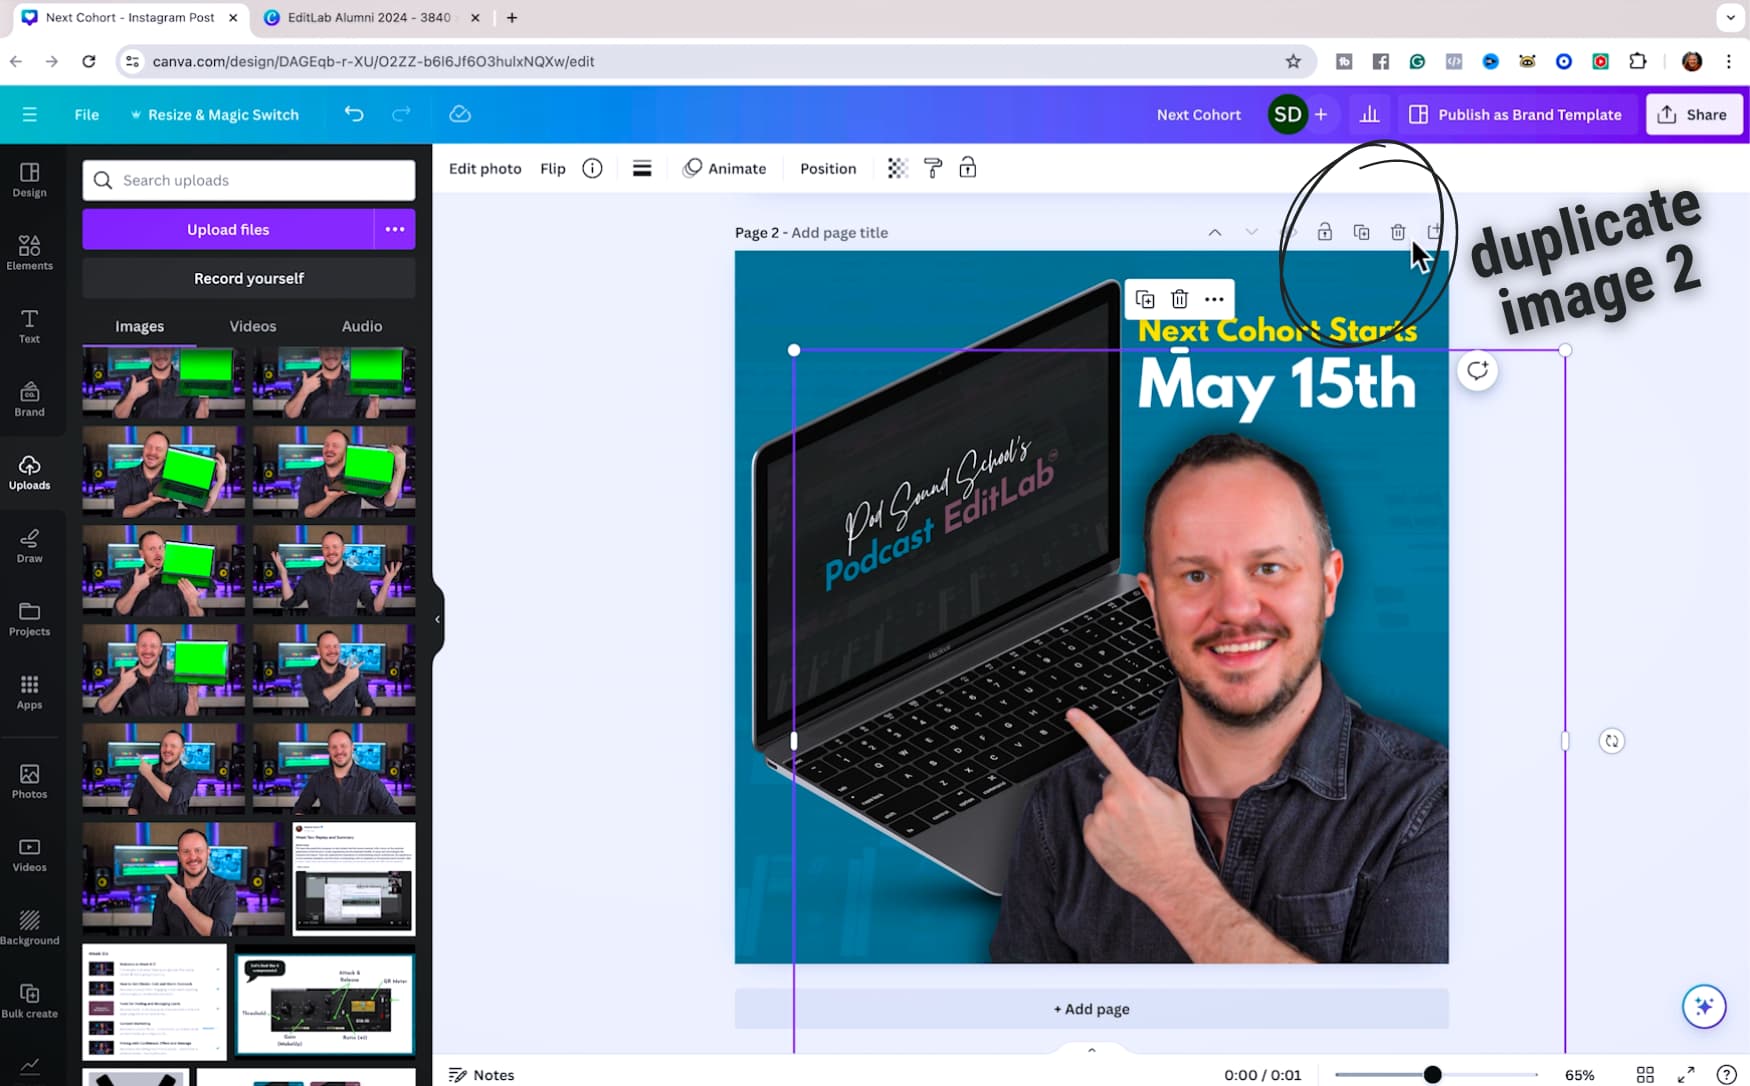Open the Elements panel
1750x1086 pixels.
pyautogui.click(x=29, y=253)
